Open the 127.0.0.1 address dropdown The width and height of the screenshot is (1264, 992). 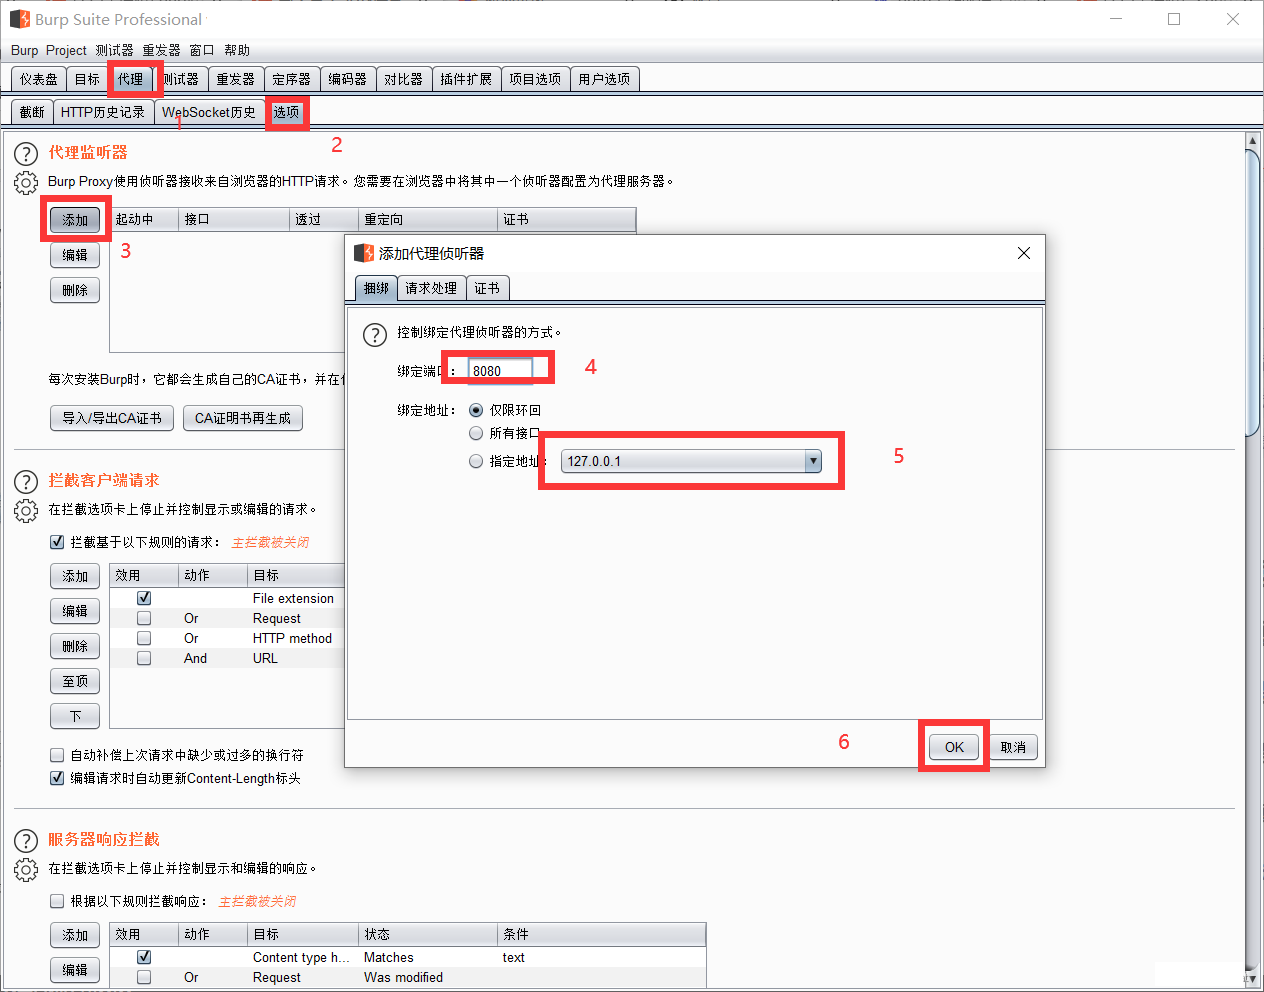[813, 461]
